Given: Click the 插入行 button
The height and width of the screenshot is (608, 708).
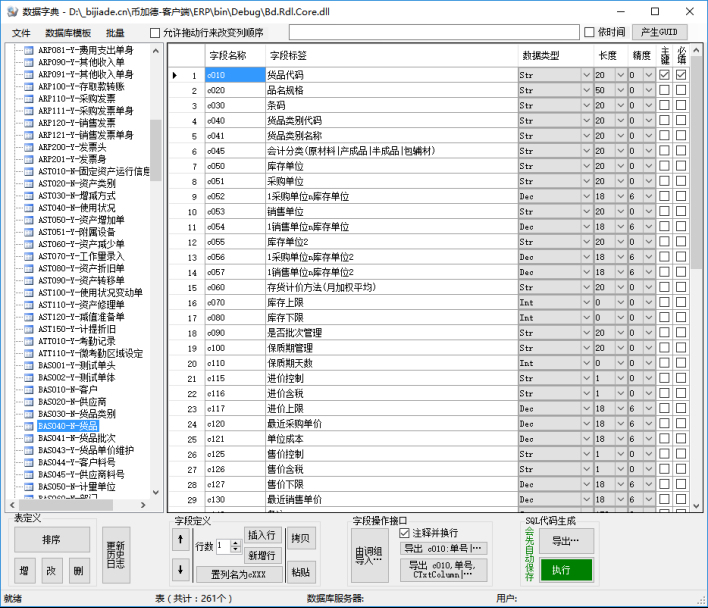Looking at the screenshot, I should [x=262, y=535].
